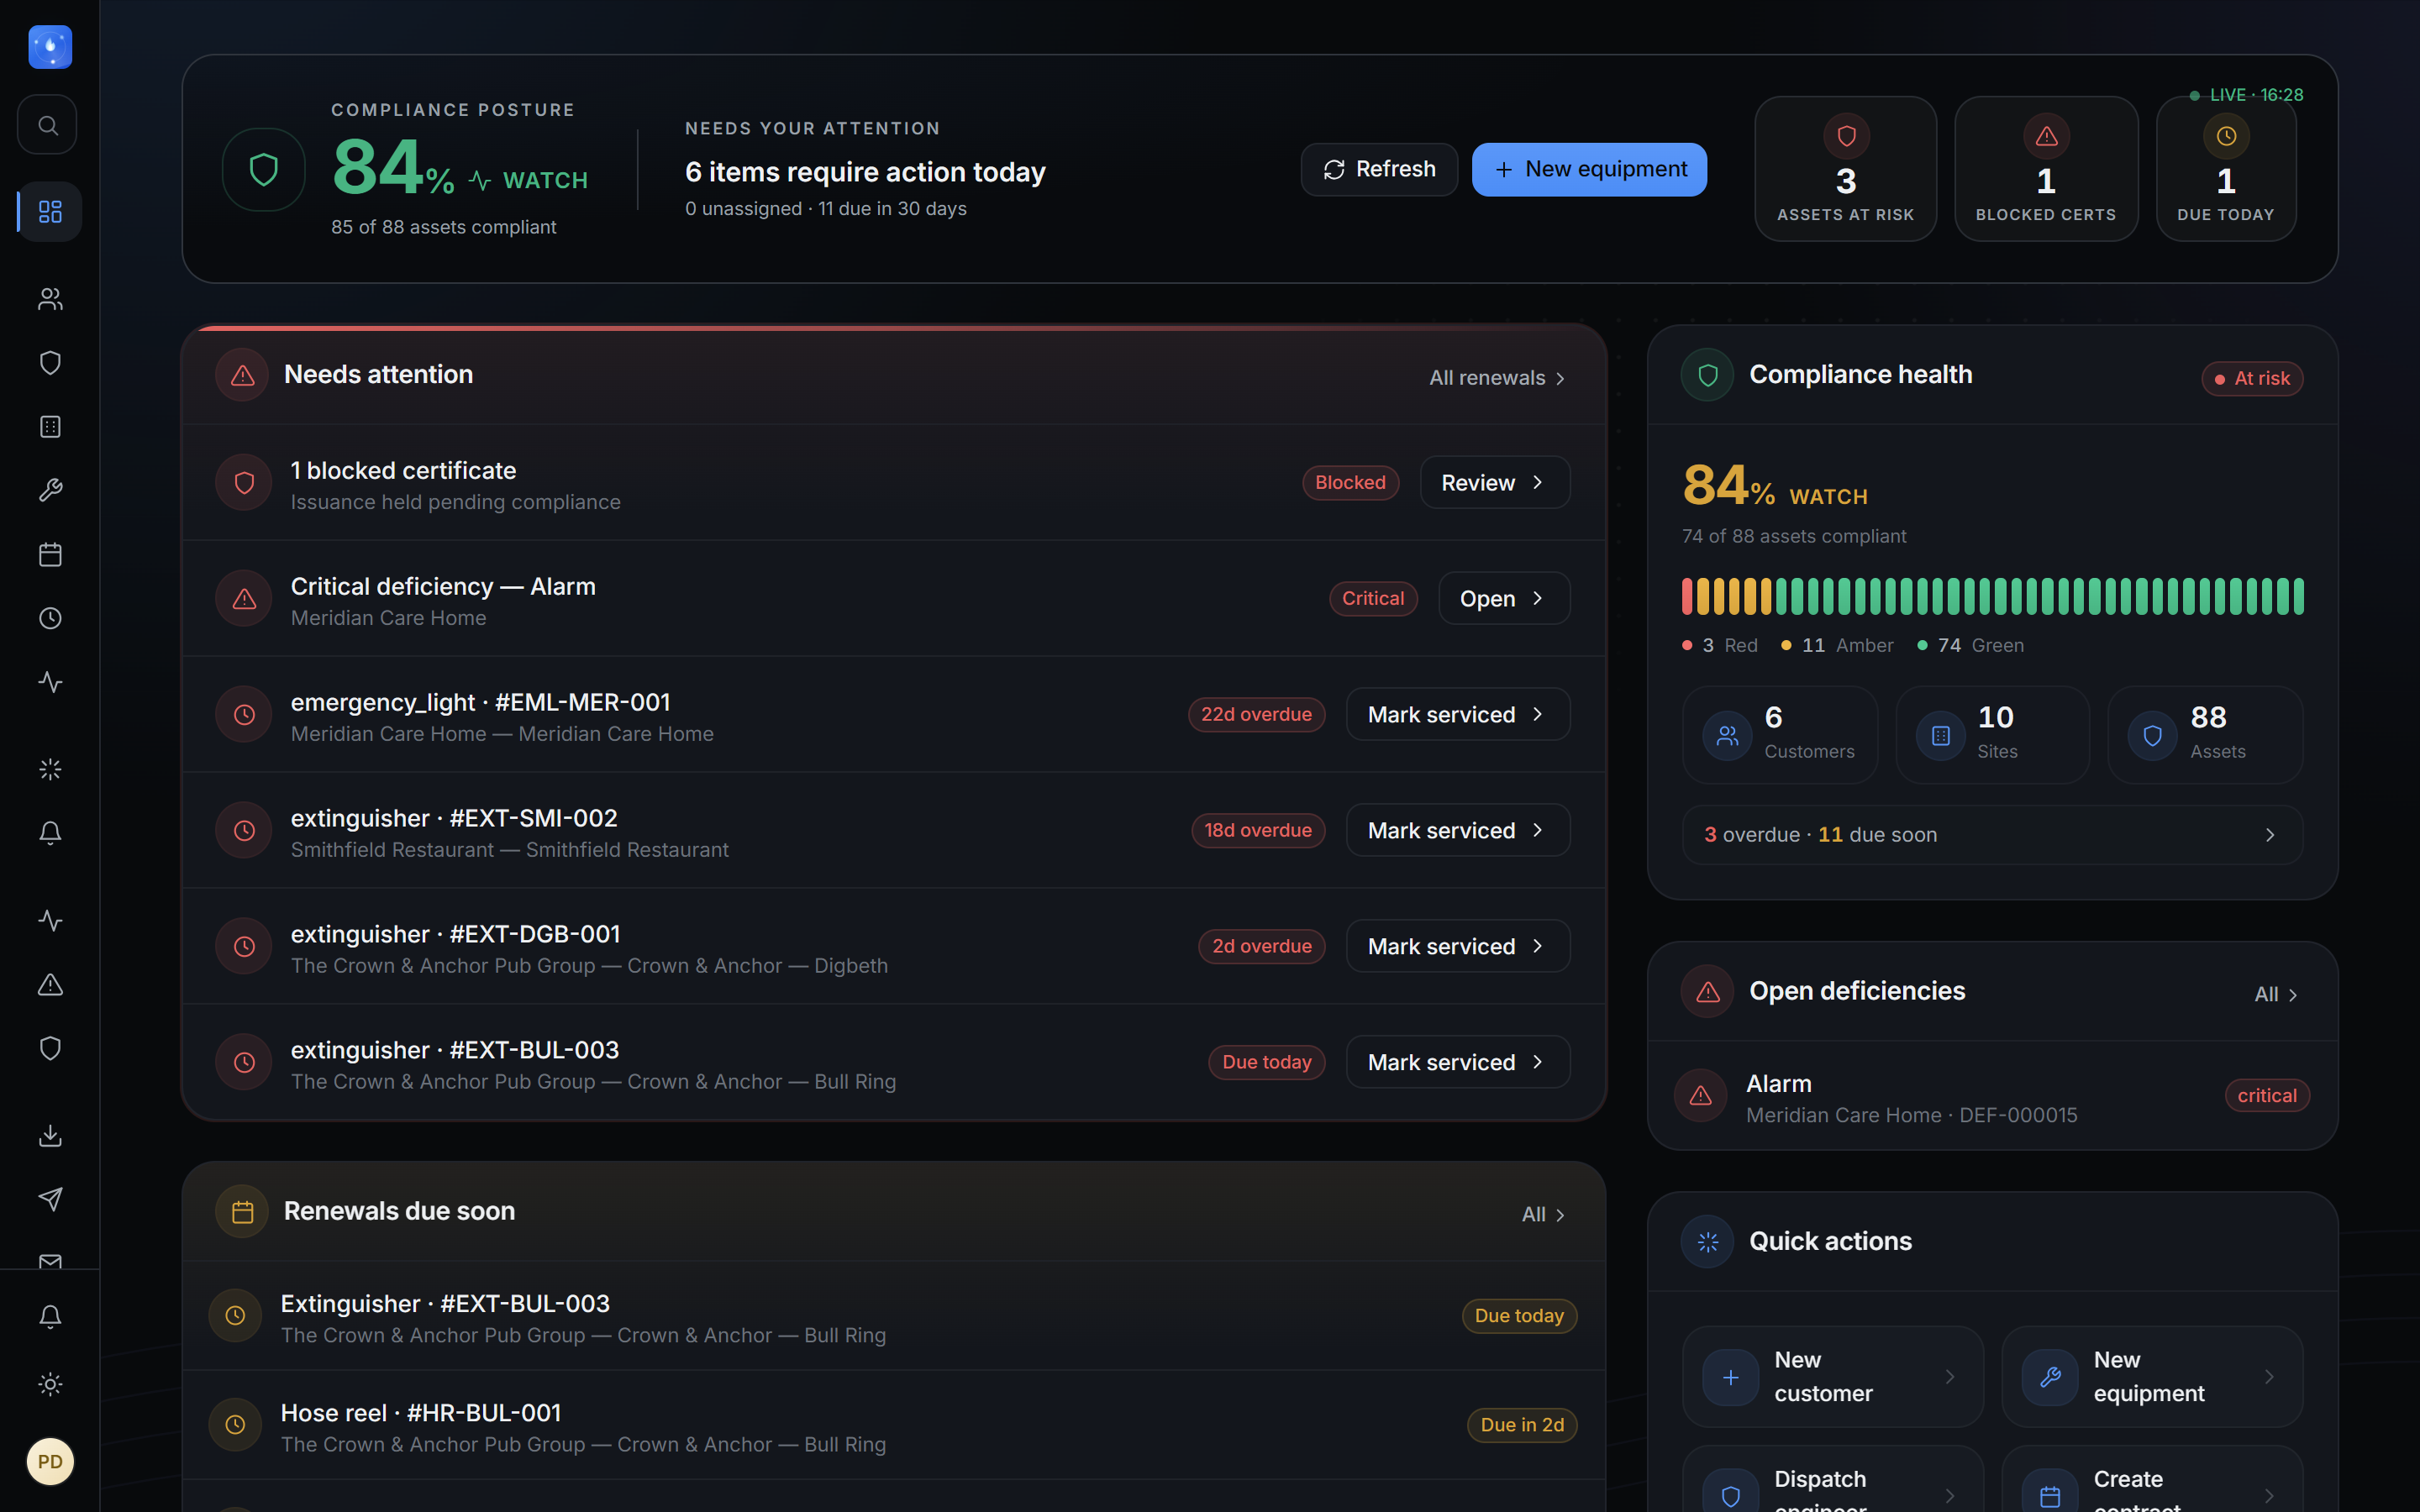Click the shield icon on the blocked certificate row

pyautogui.click(x=244, y=483)
